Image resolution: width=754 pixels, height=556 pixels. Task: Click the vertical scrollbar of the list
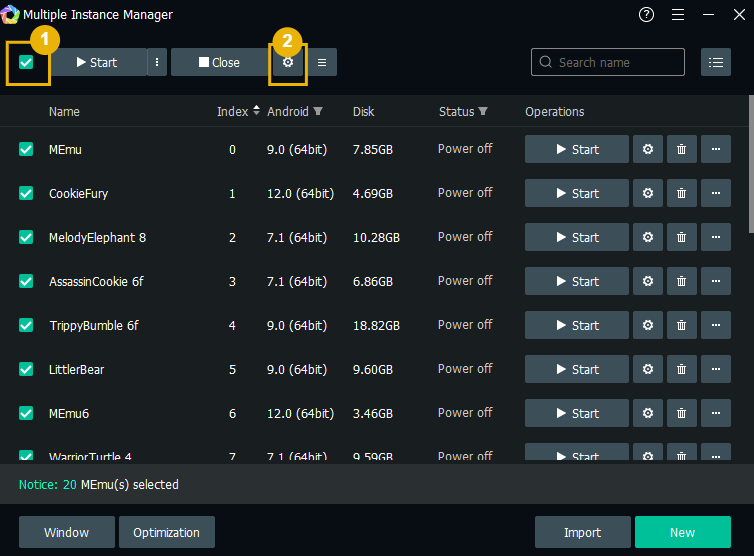pos(751,164)
